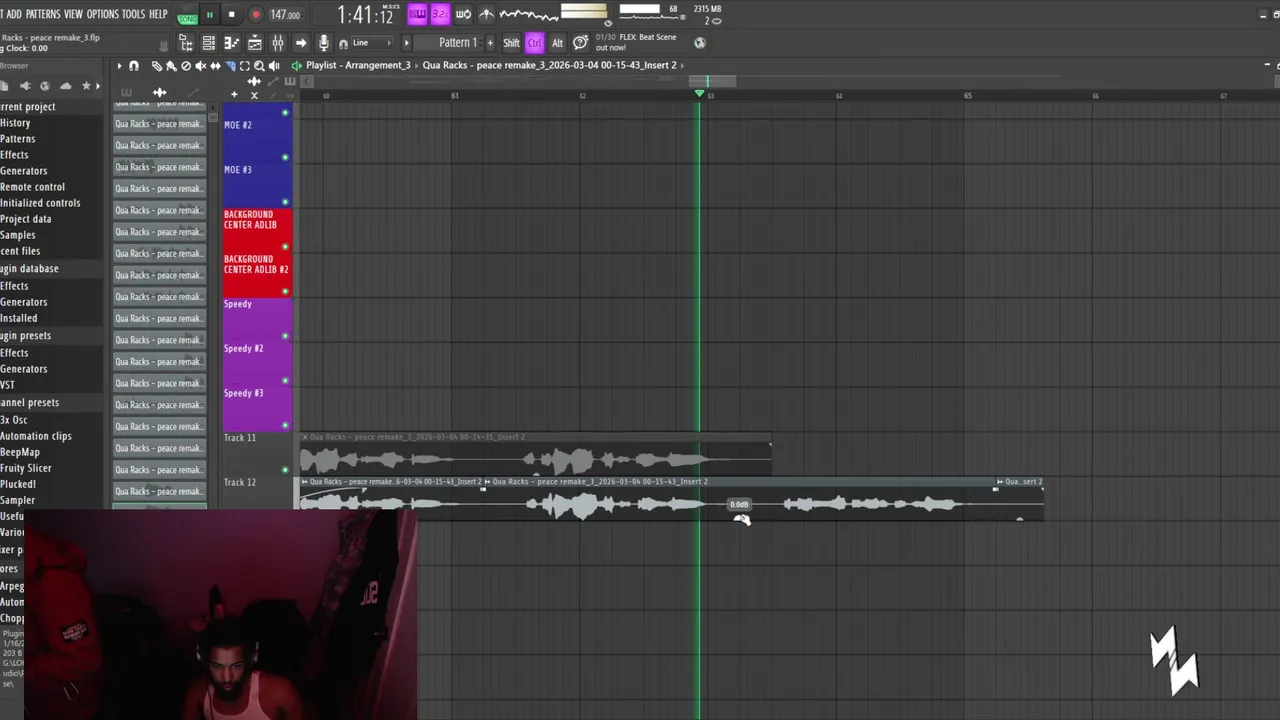Open the Channel rack icon
The image size is (1280, 720).
coord(208,43)
